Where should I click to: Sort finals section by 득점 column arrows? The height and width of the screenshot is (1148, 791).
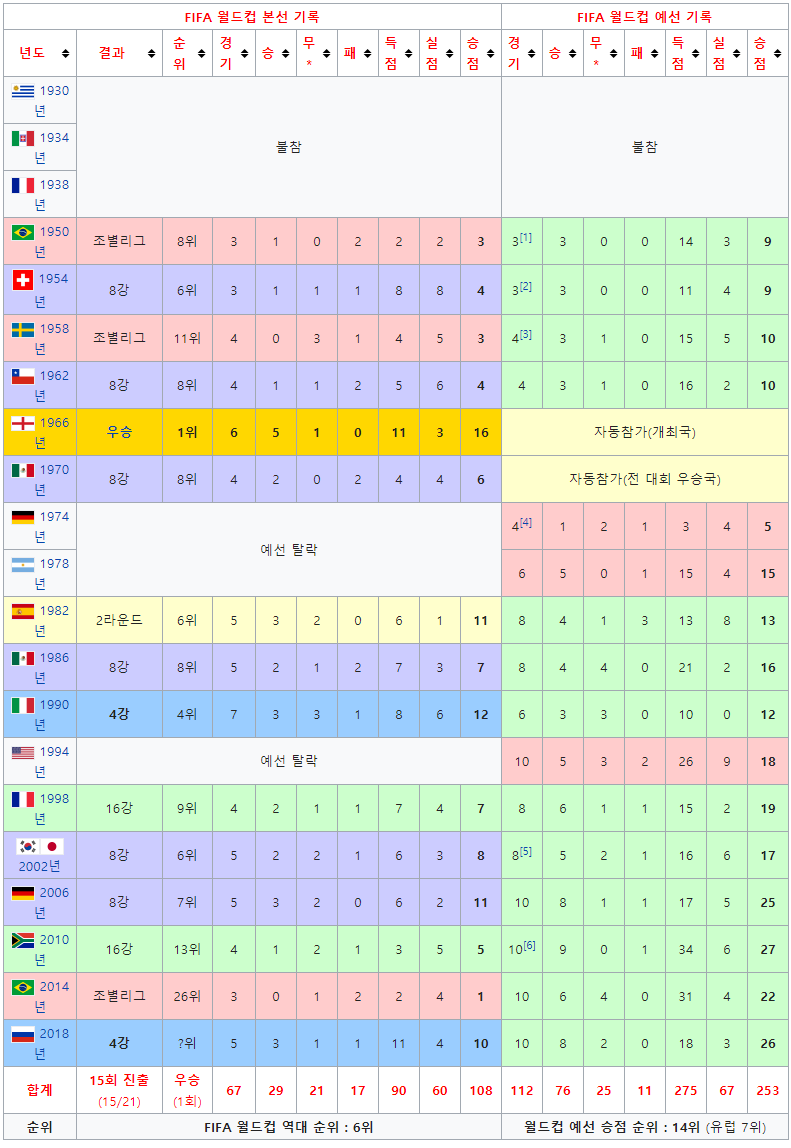[409, 53]
